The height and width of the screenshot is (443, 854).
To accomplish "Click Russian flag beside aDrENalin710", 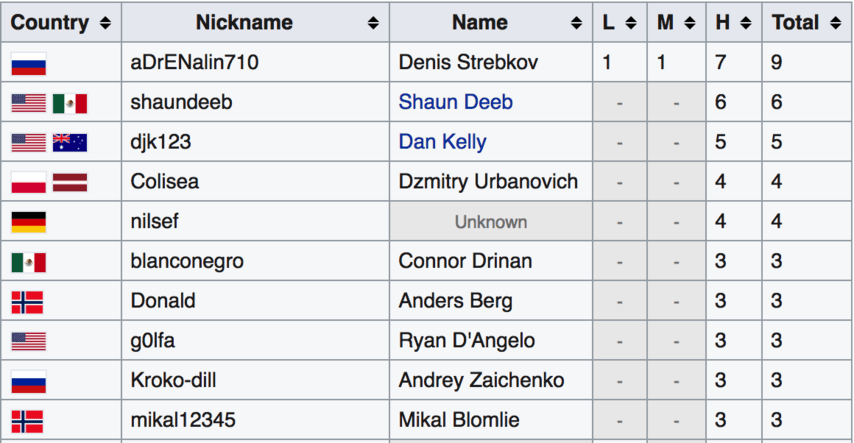I will click(x=29, y=64).
